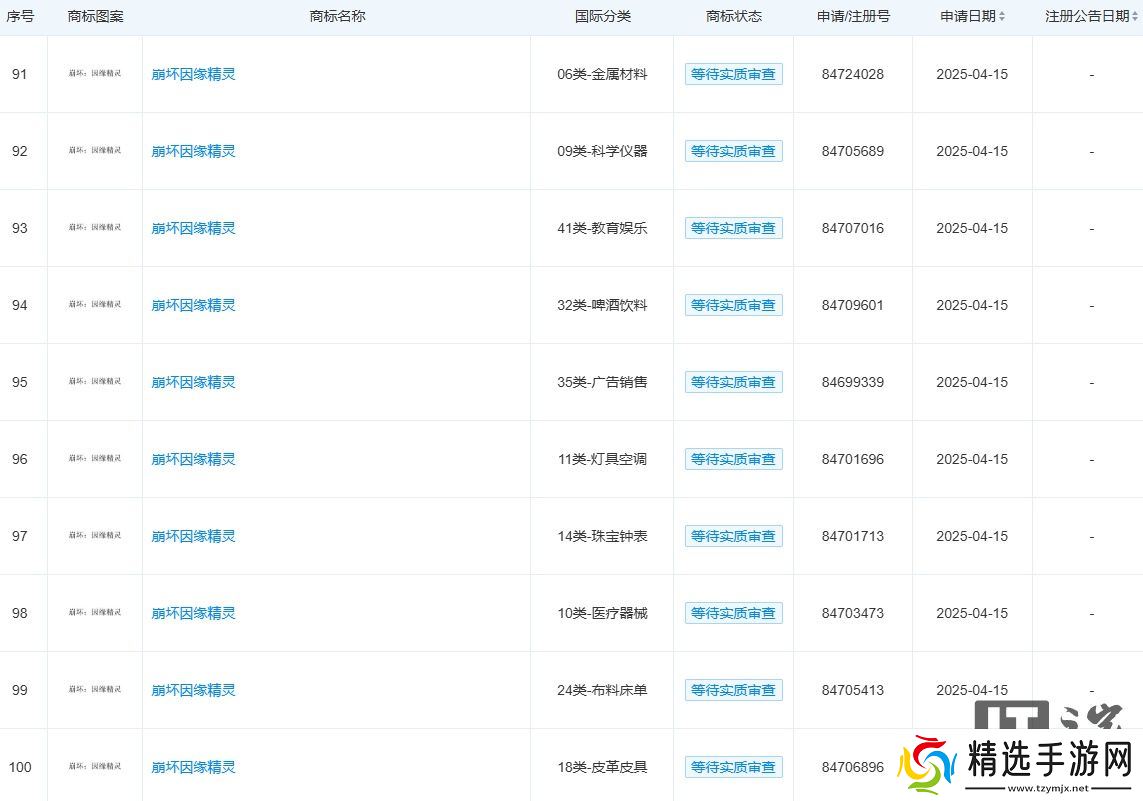Click the 国际分类 column header
Viewport: 1143px width, 801px height.
602,16
